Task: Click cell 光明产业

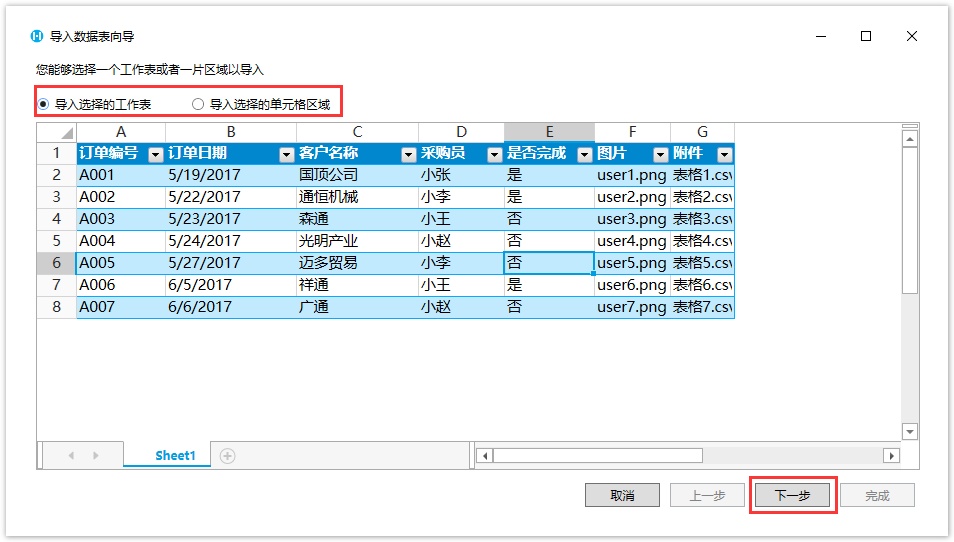Action: pos(357,241)
